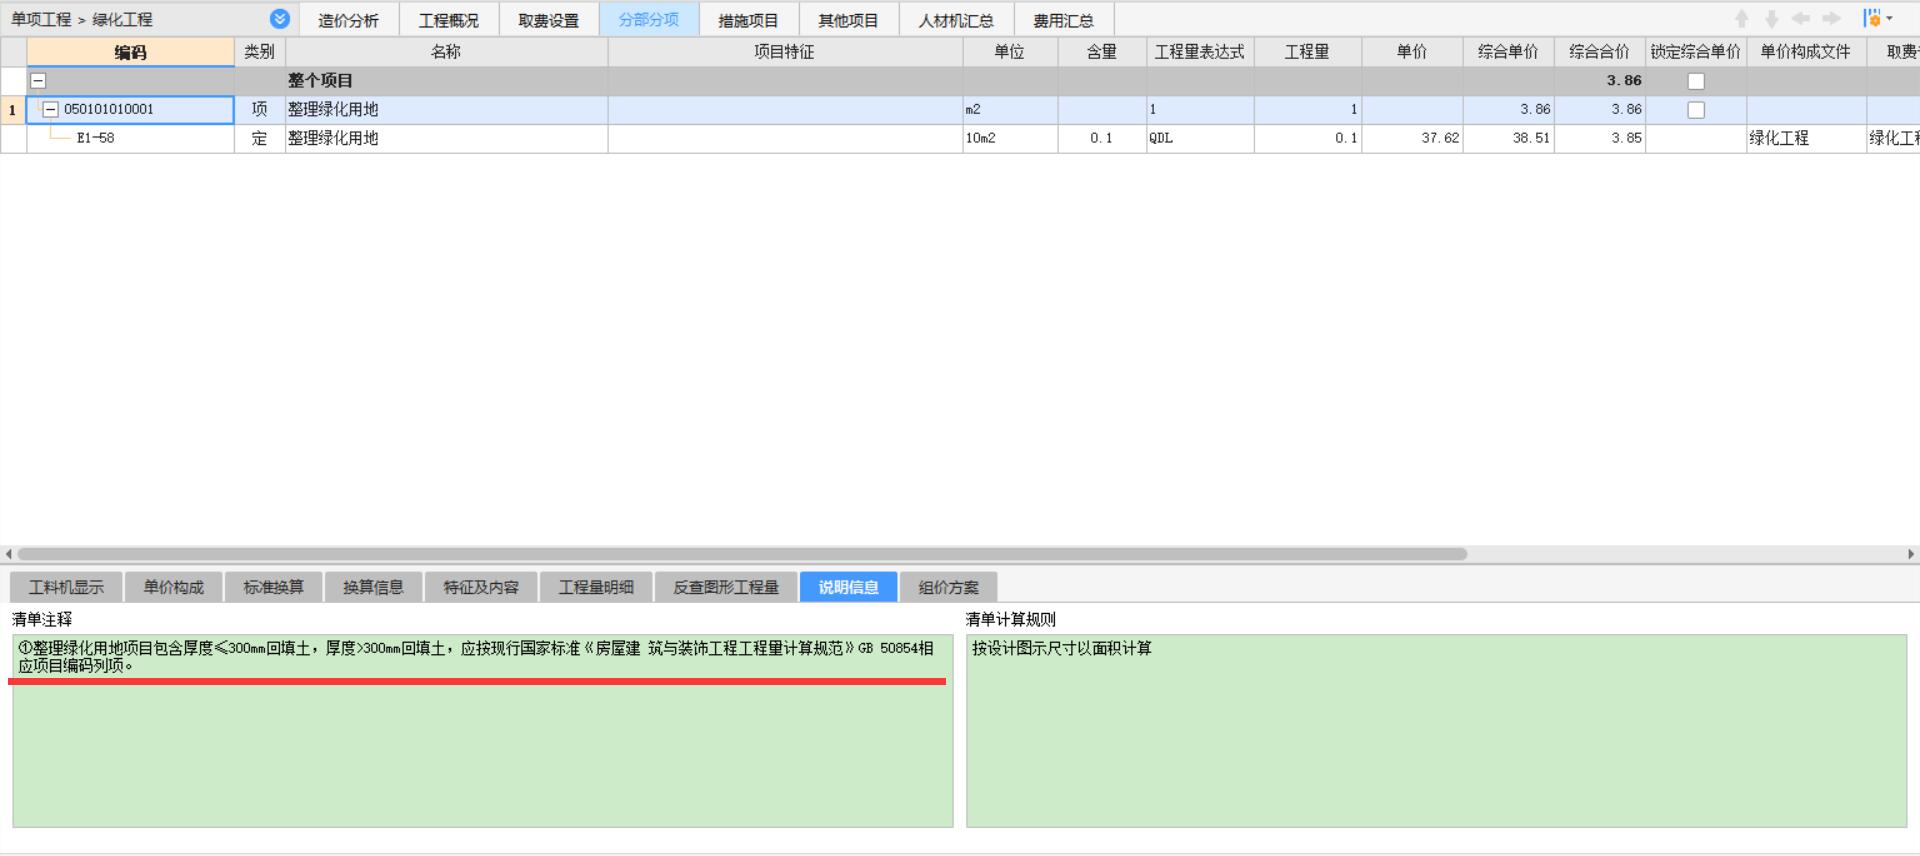Toggle 锁定综合单价 checkbox for 050101010001 row
The width and height of the screenshot is (1920, 856).
[x=1696, y=110]
